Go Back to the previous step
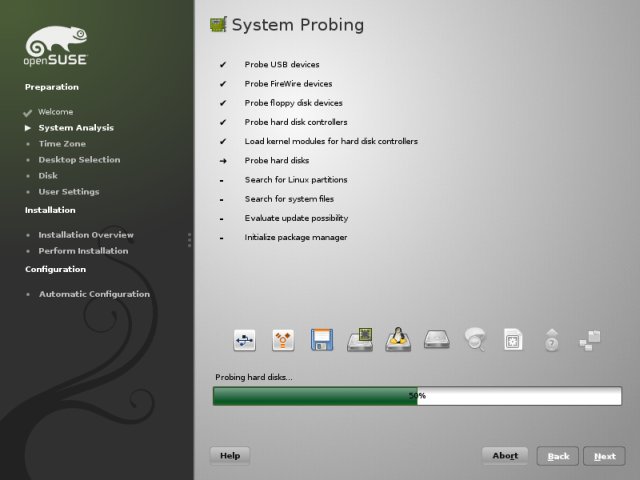This screenshot has width=640, height=480. click(x=558, y=456)
